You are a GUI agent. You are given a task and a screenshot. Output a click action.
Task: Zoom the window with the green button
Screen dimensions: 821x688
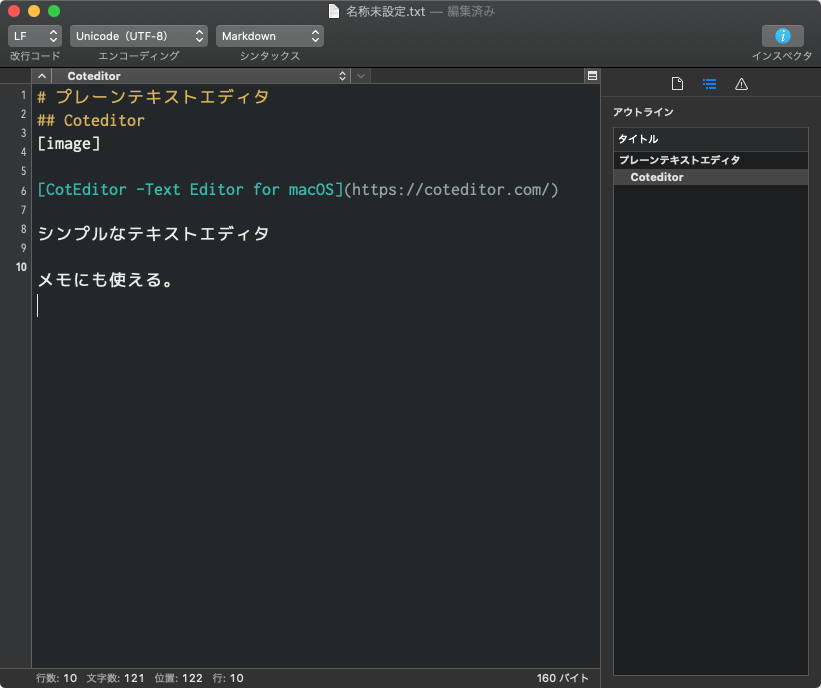[x=54, y=11]
